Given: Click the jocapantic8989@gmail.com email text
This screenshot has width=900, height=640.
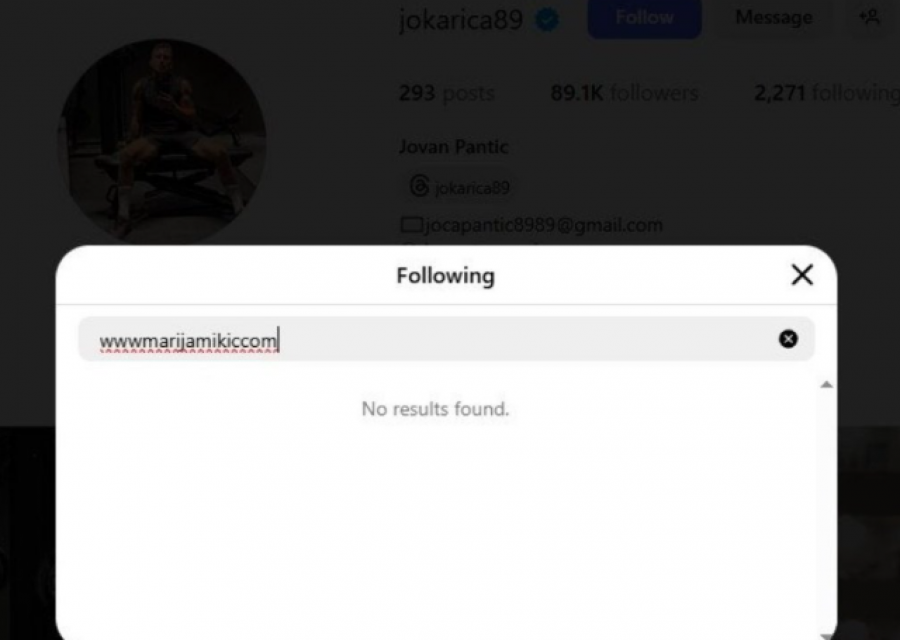Looking at the screenshot, I should (545, 225).
